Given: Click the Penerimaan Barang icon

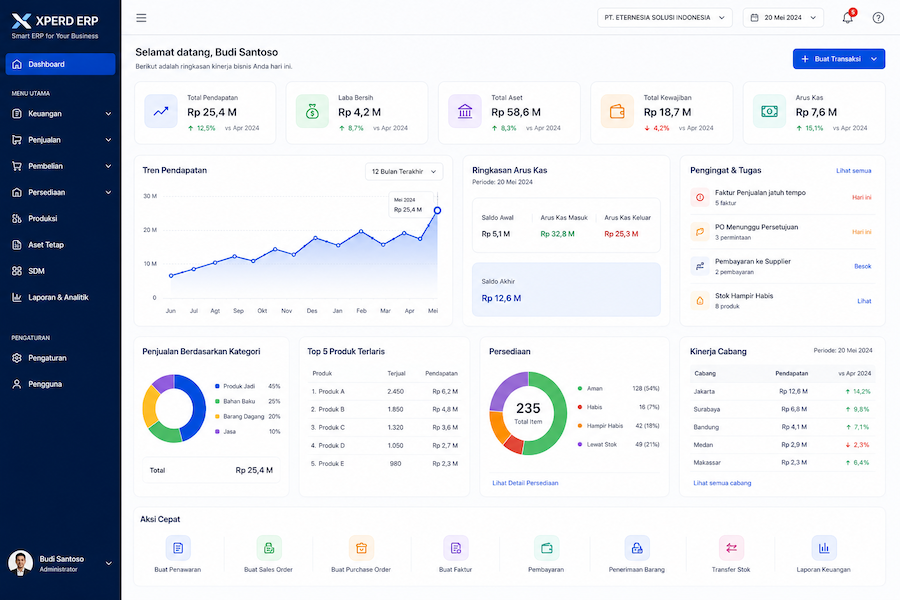Looking at the screenshot, I should pyautogui.click(x=637, y=548).
